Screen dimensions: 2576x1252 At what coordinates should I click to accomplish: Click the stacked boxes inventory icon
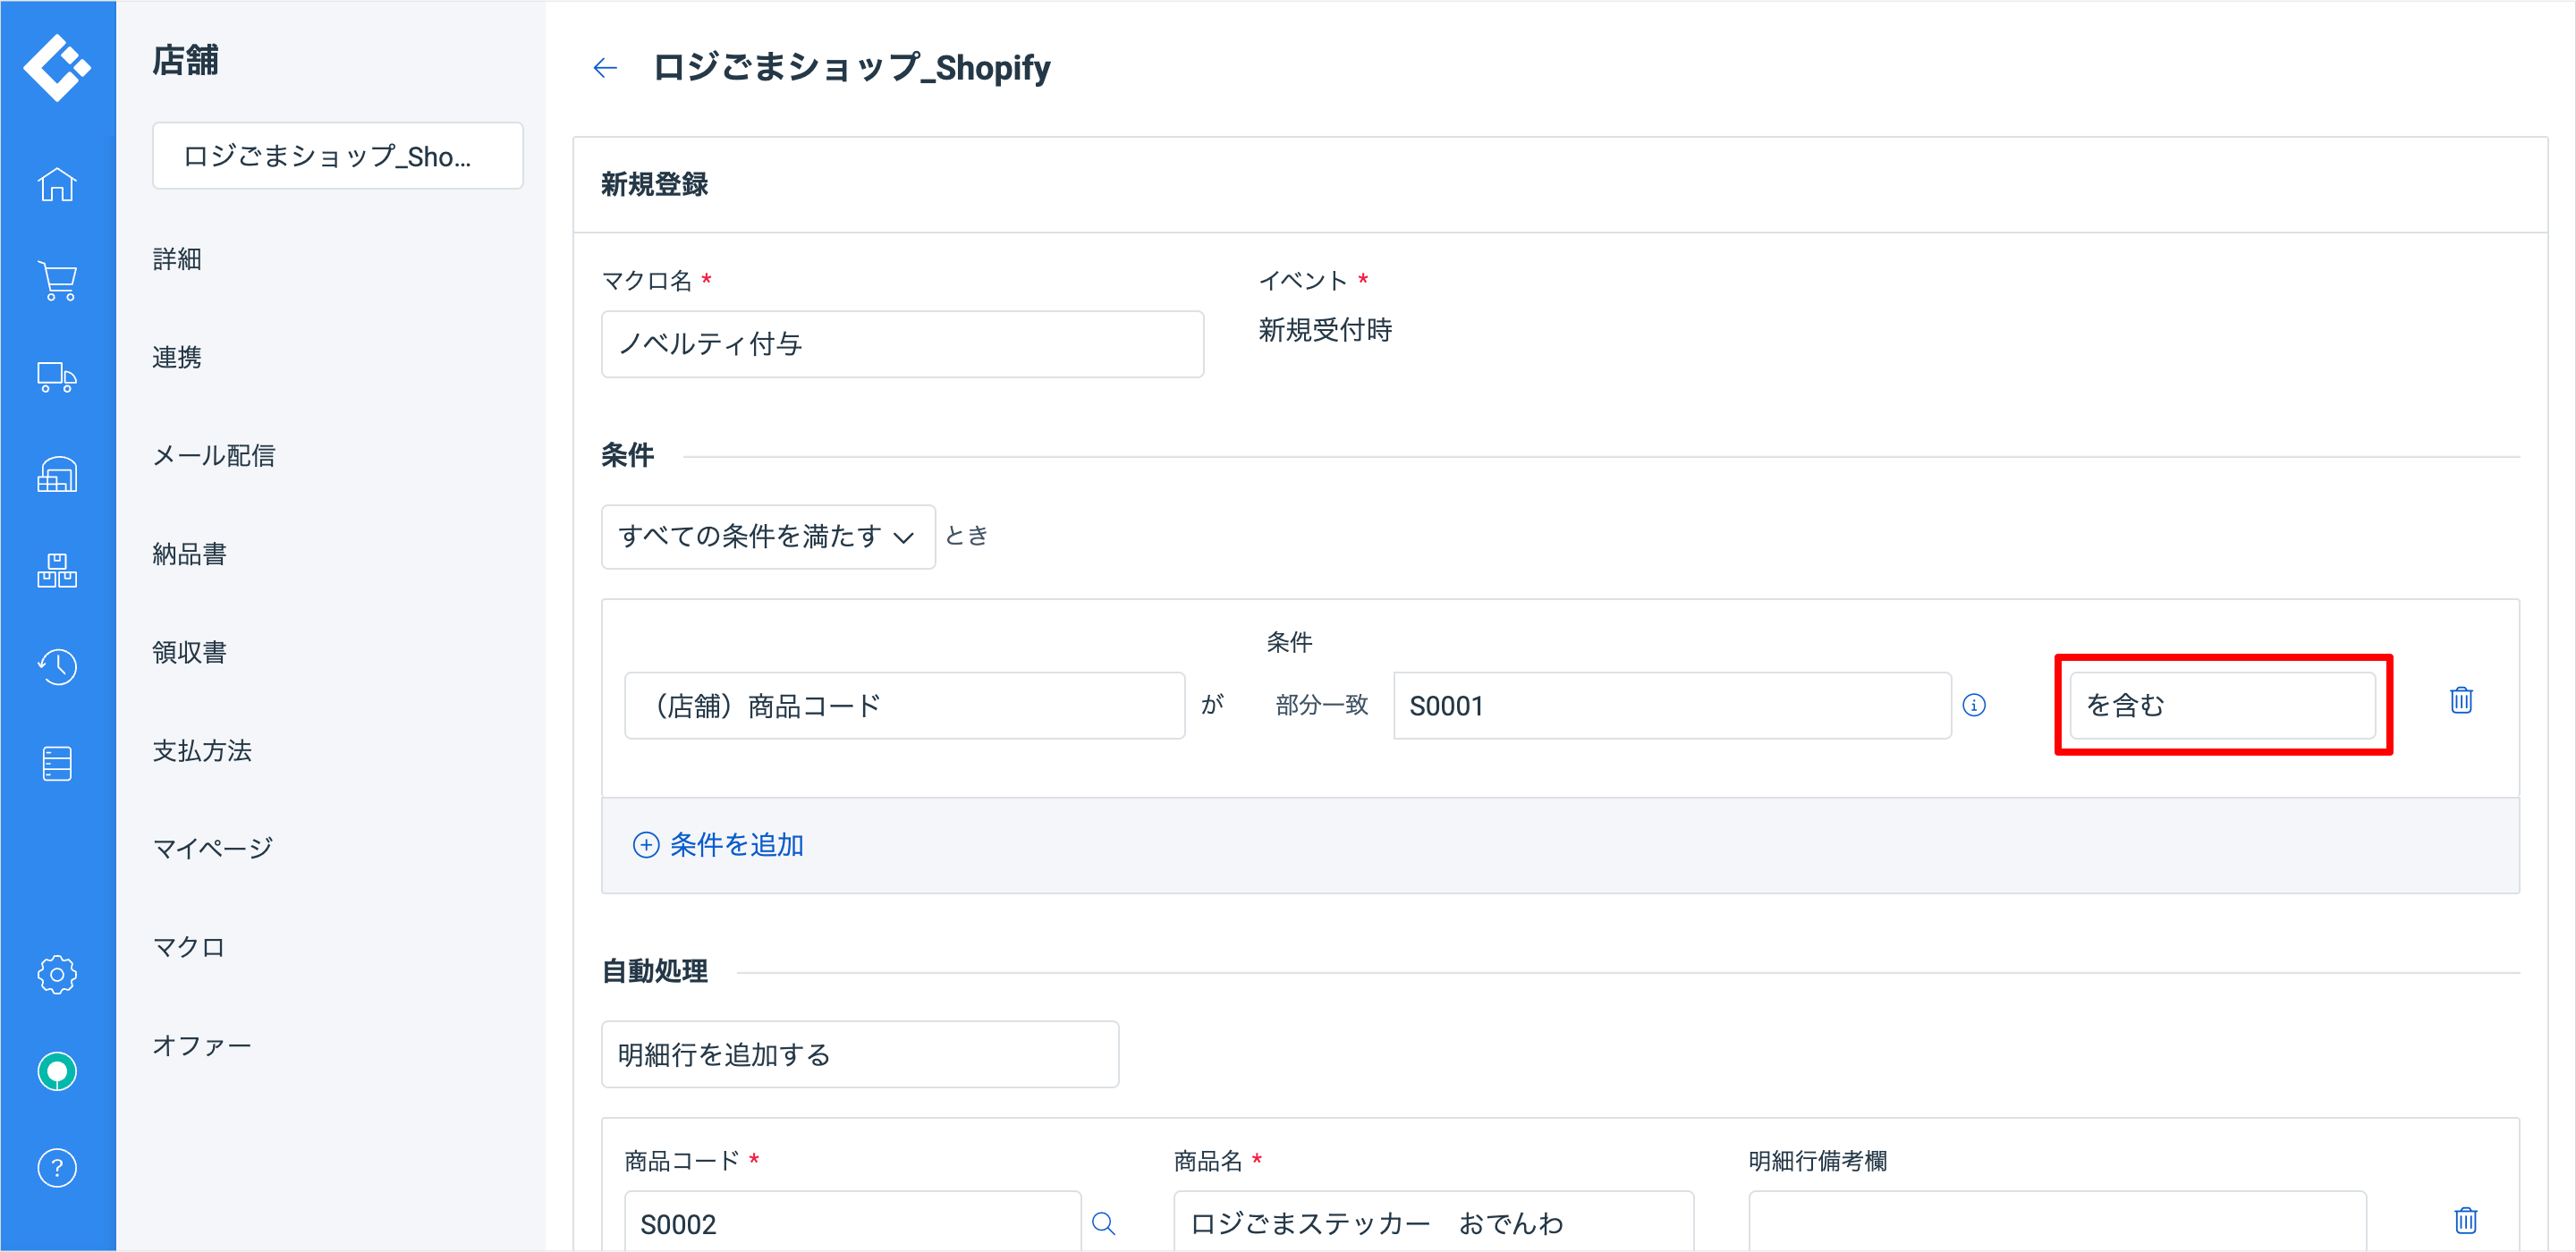pyautogui.click(x=57, y=570)
